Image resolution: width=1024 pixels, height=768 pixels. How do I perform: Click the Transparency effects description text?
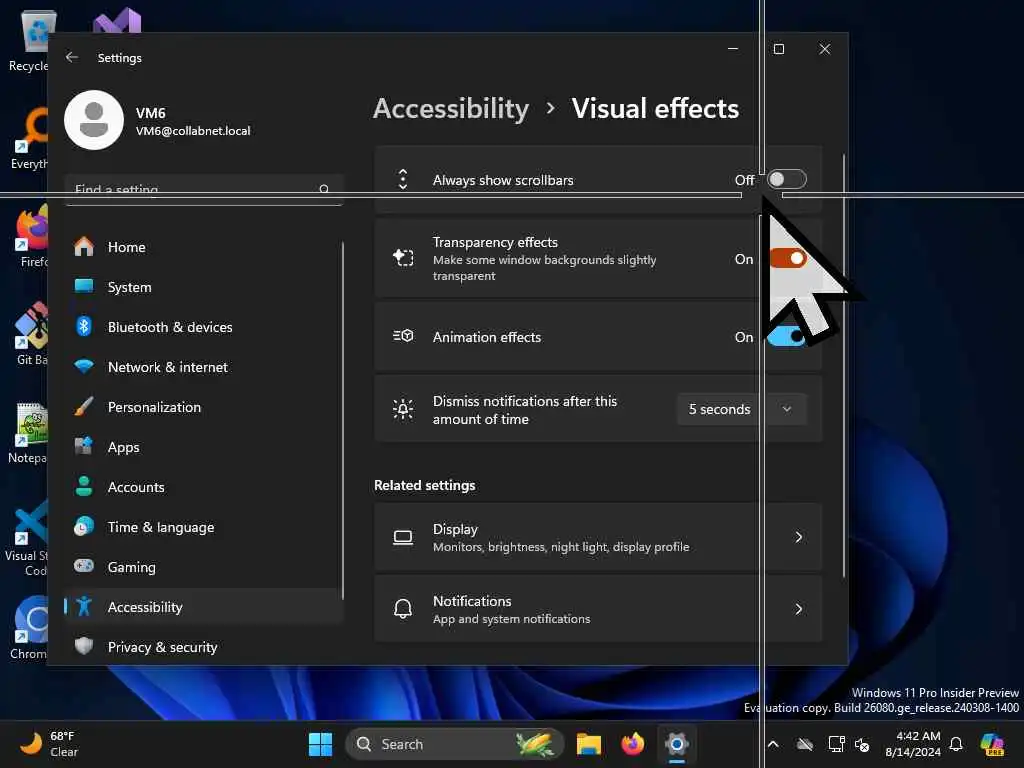[544, 268]
